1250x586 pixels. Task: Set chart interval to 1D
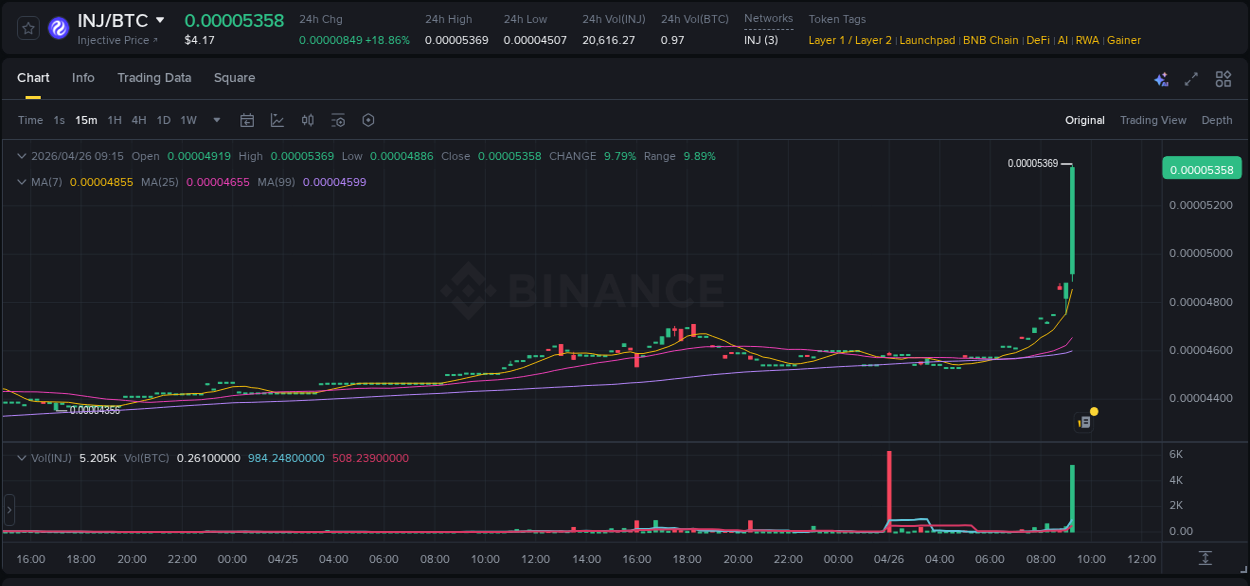(x=163, y=120)
